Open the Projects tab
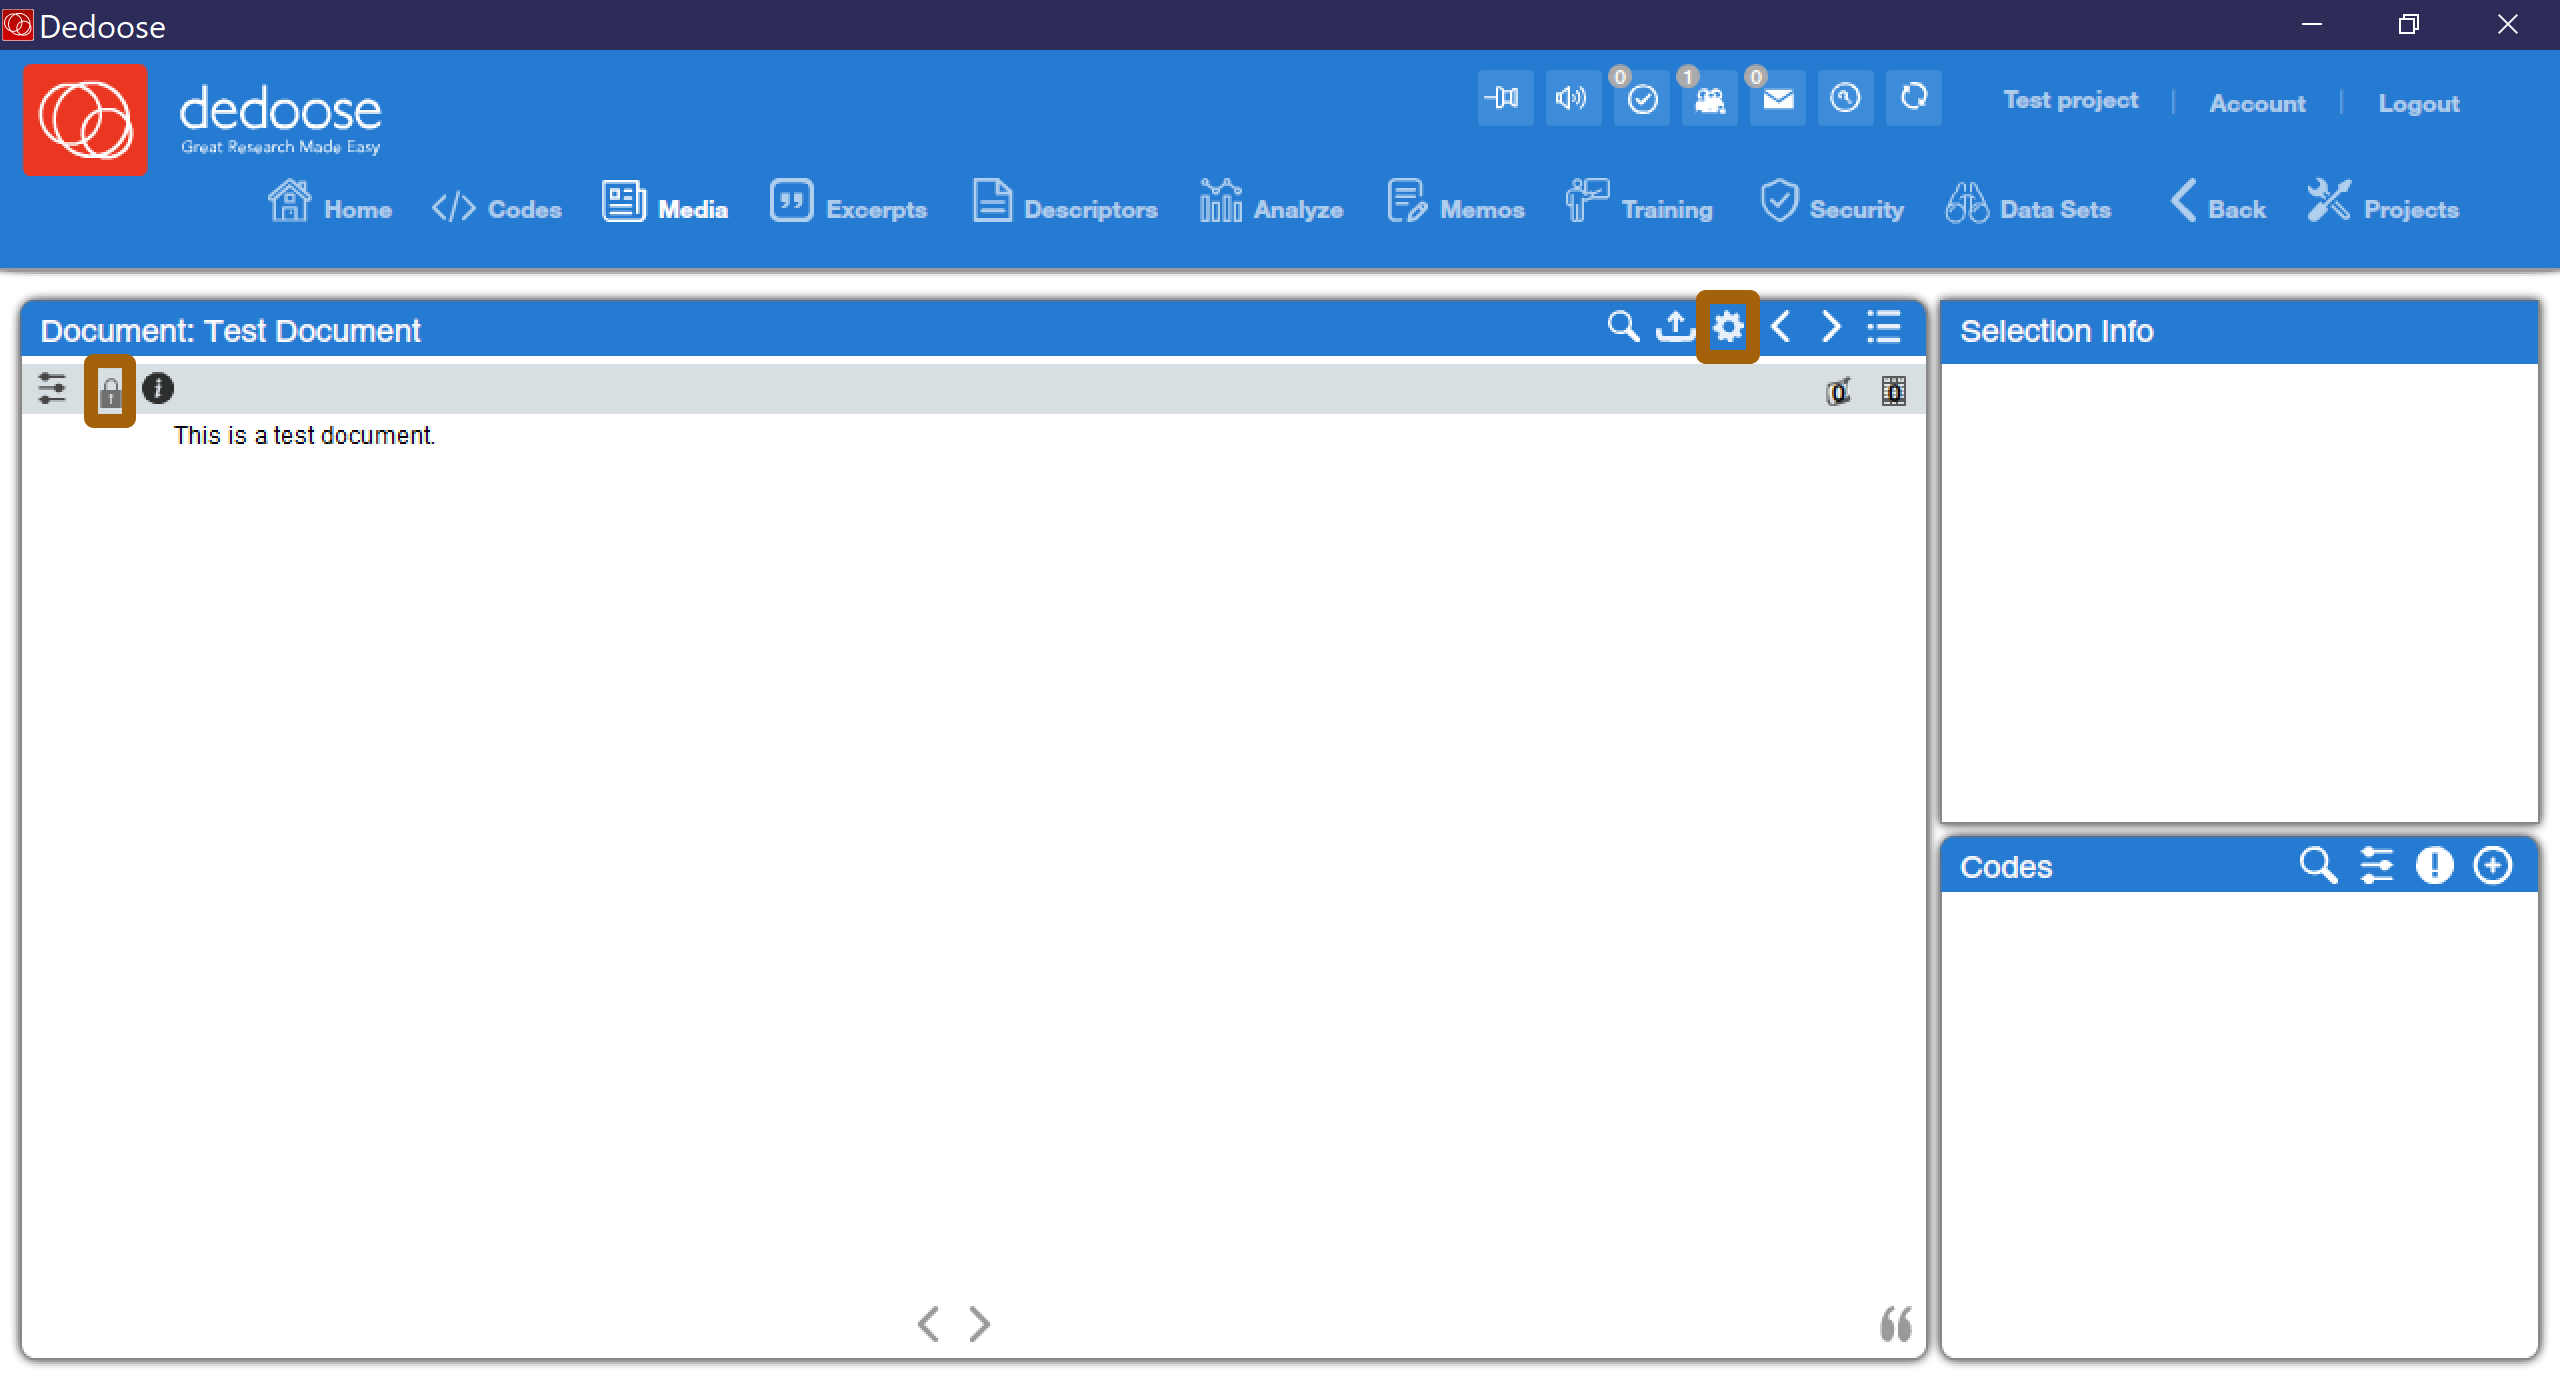2560x1380 pixels. [2383, 202]
